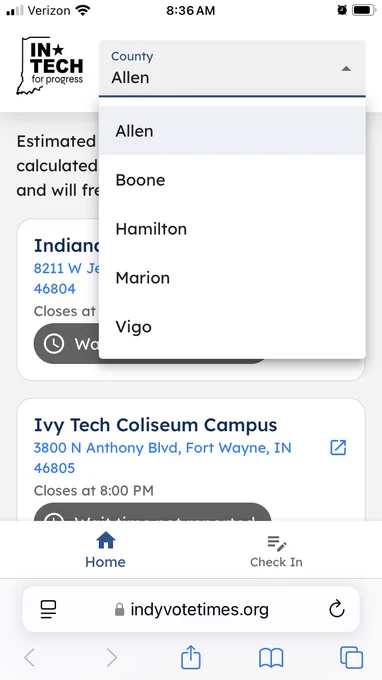
Task: Select Allen in the county list
Action: point(232,131)
